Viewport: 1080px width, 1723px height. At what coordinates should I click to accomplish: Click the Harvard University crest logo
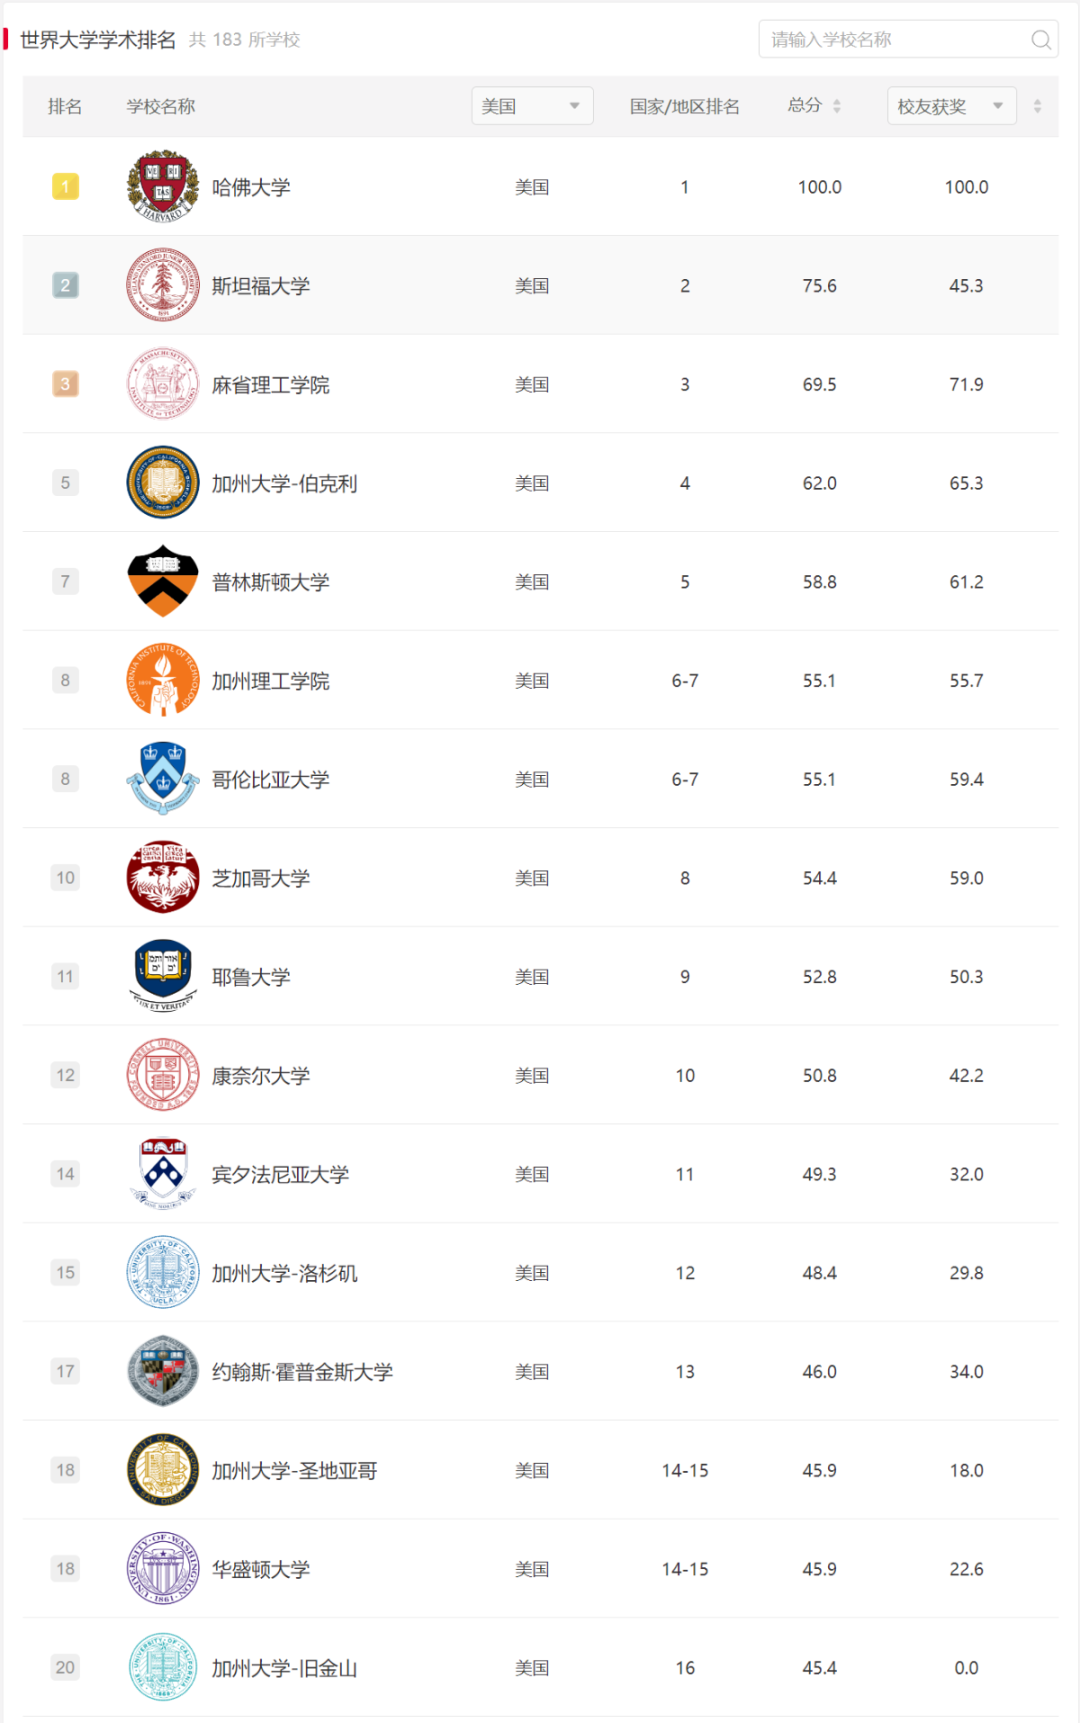click(163, 186)
